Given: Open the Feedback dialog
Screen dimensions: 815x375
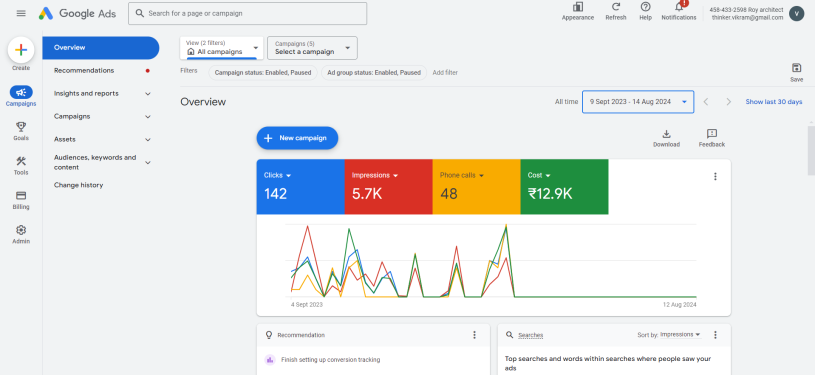Looking at the screenshot, I should click(712, 138).
